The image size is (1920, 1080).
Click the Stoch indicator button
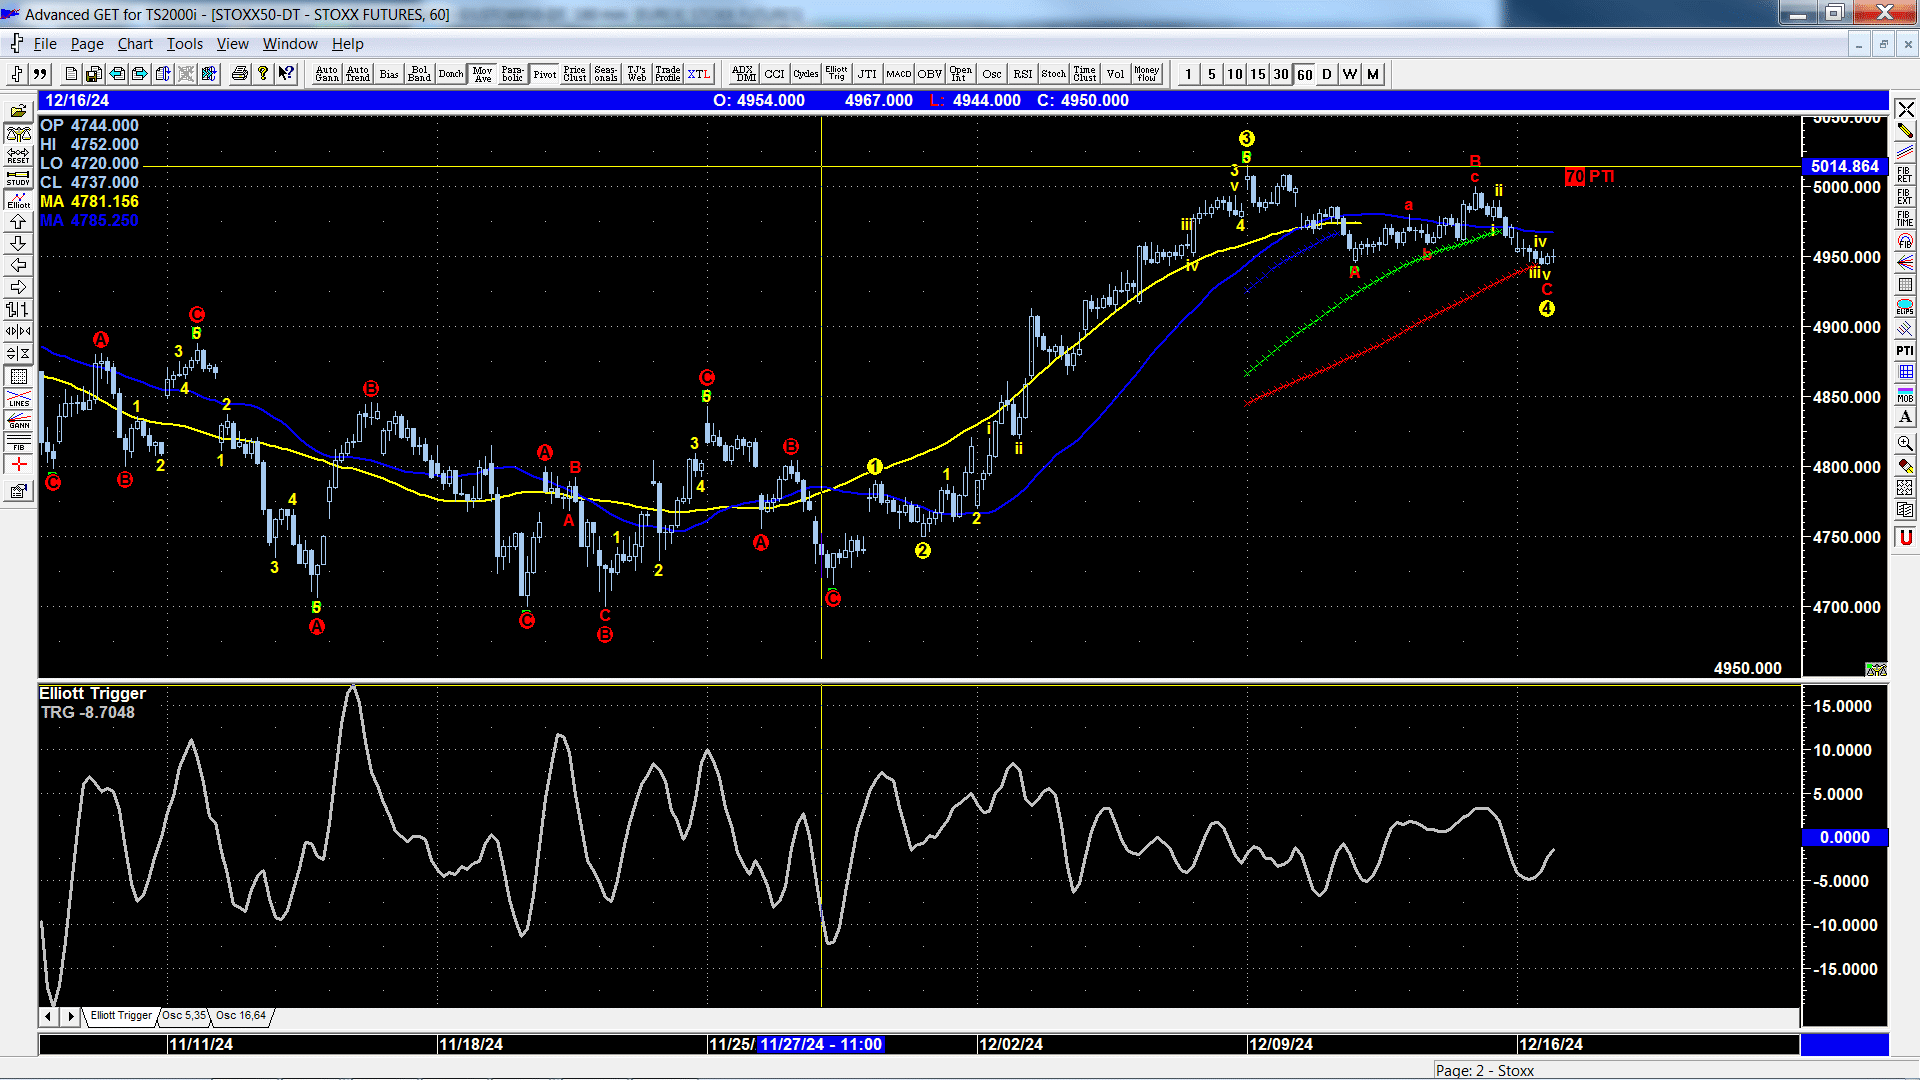point(1054,74)
